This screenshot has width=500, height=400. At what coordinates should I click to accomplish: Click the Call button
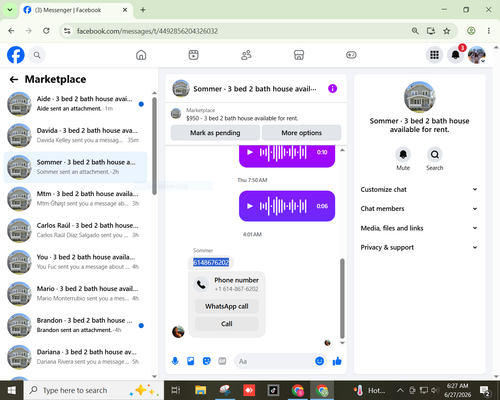click(227, 324)
